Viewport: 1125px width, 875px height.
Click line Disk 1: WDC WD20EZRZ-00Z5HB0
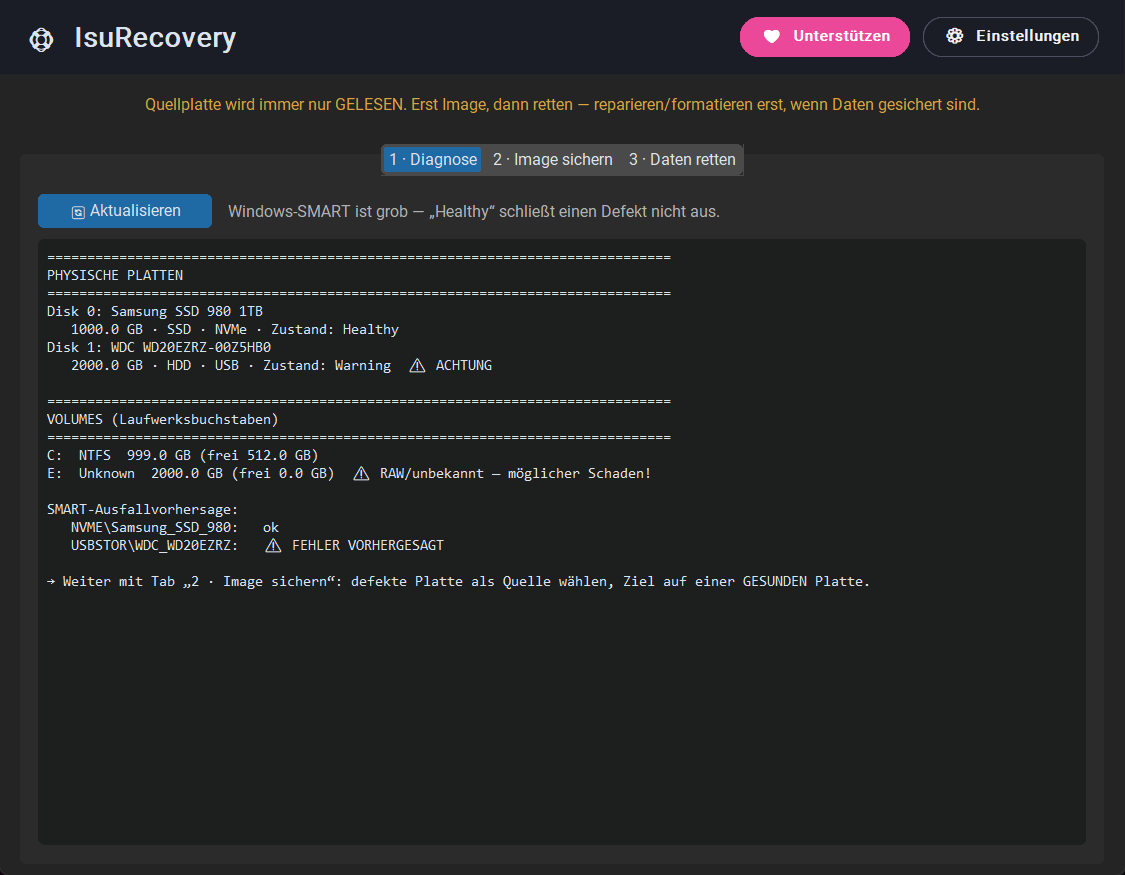(x=159, y=347)
